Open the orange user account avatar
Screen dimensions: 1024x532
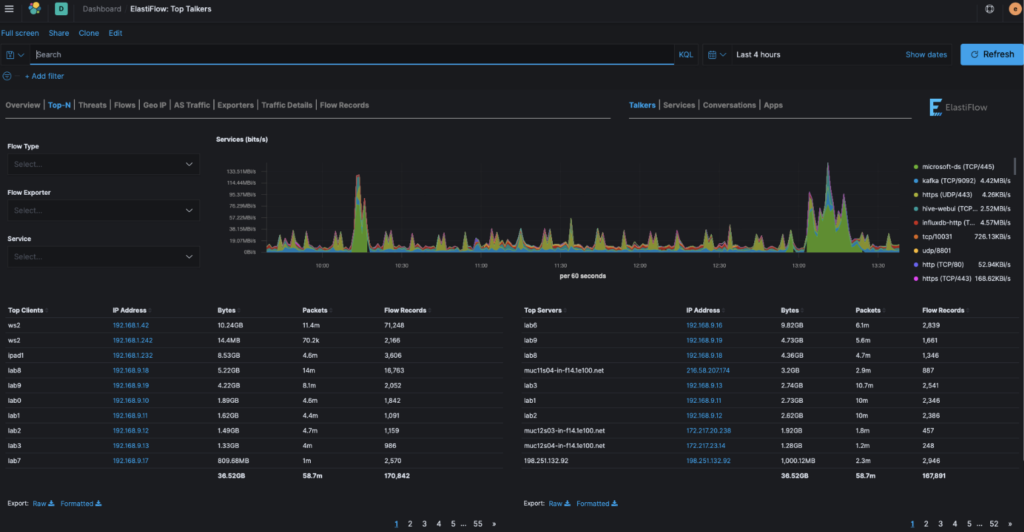[x=1015, y=9]
